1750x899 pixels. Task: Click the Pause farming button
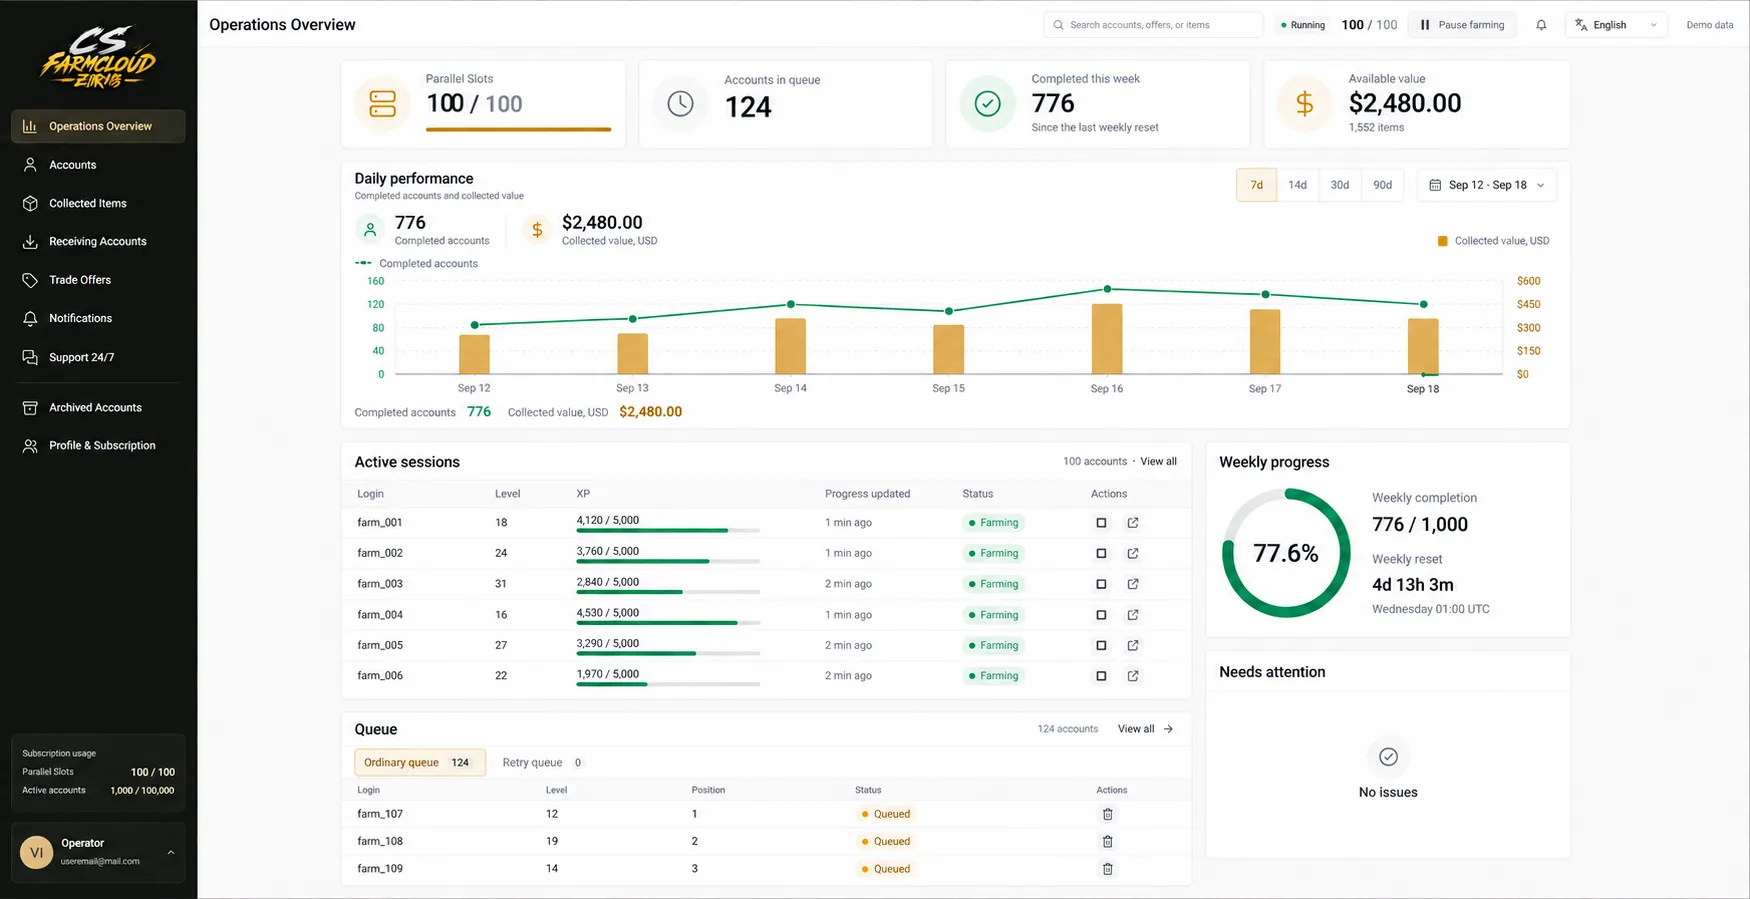point(1462,25)
